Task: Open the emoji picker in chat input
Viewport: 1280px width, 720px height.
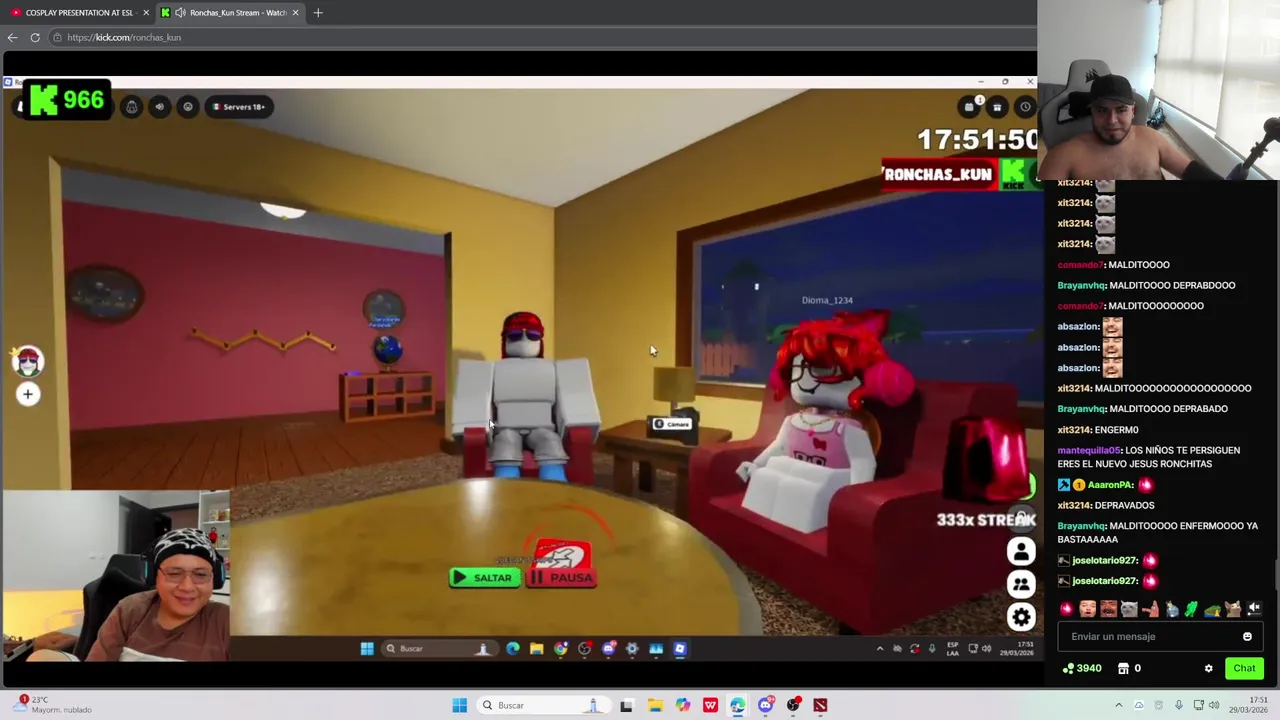Action: 1247,636
